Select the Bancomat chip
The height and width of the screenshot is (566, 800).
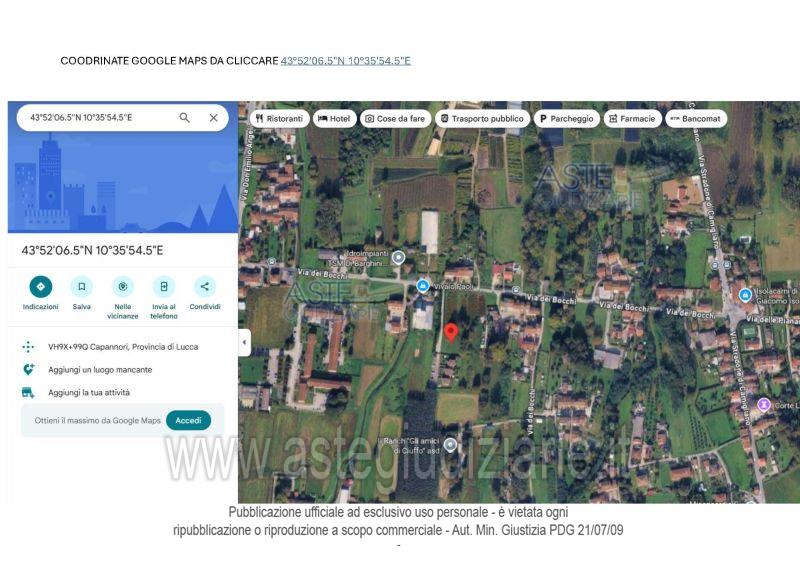pos(695,118)
